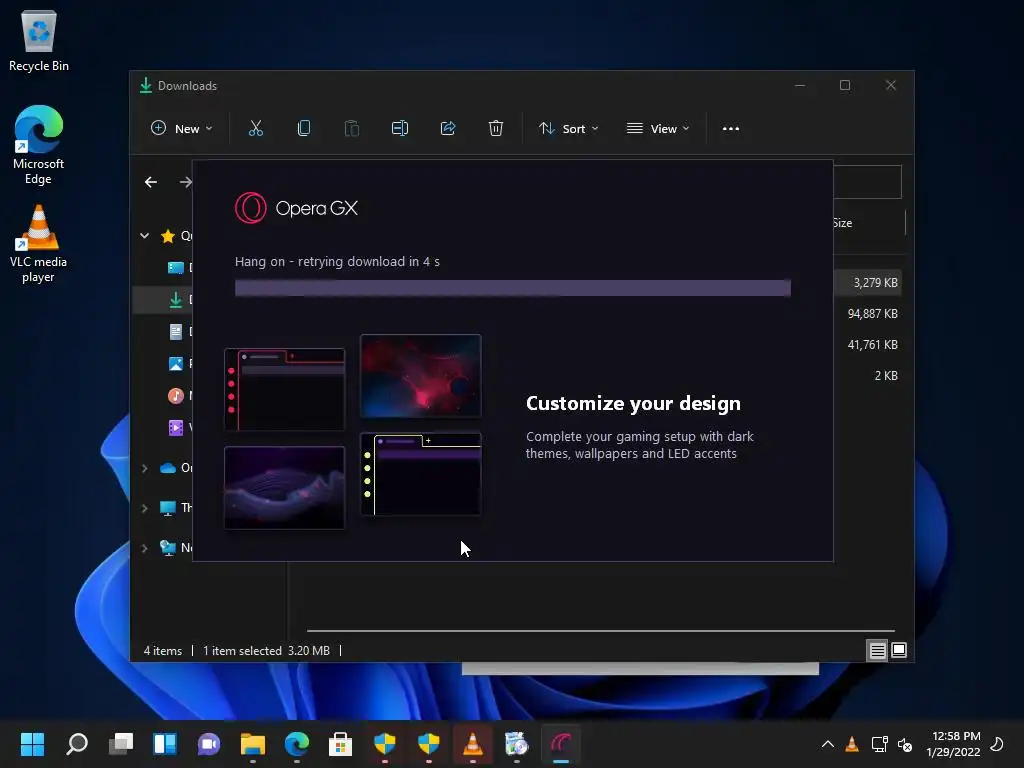
Task: Open Microsoft Edge from the taskbar
Action: (296, 744)
